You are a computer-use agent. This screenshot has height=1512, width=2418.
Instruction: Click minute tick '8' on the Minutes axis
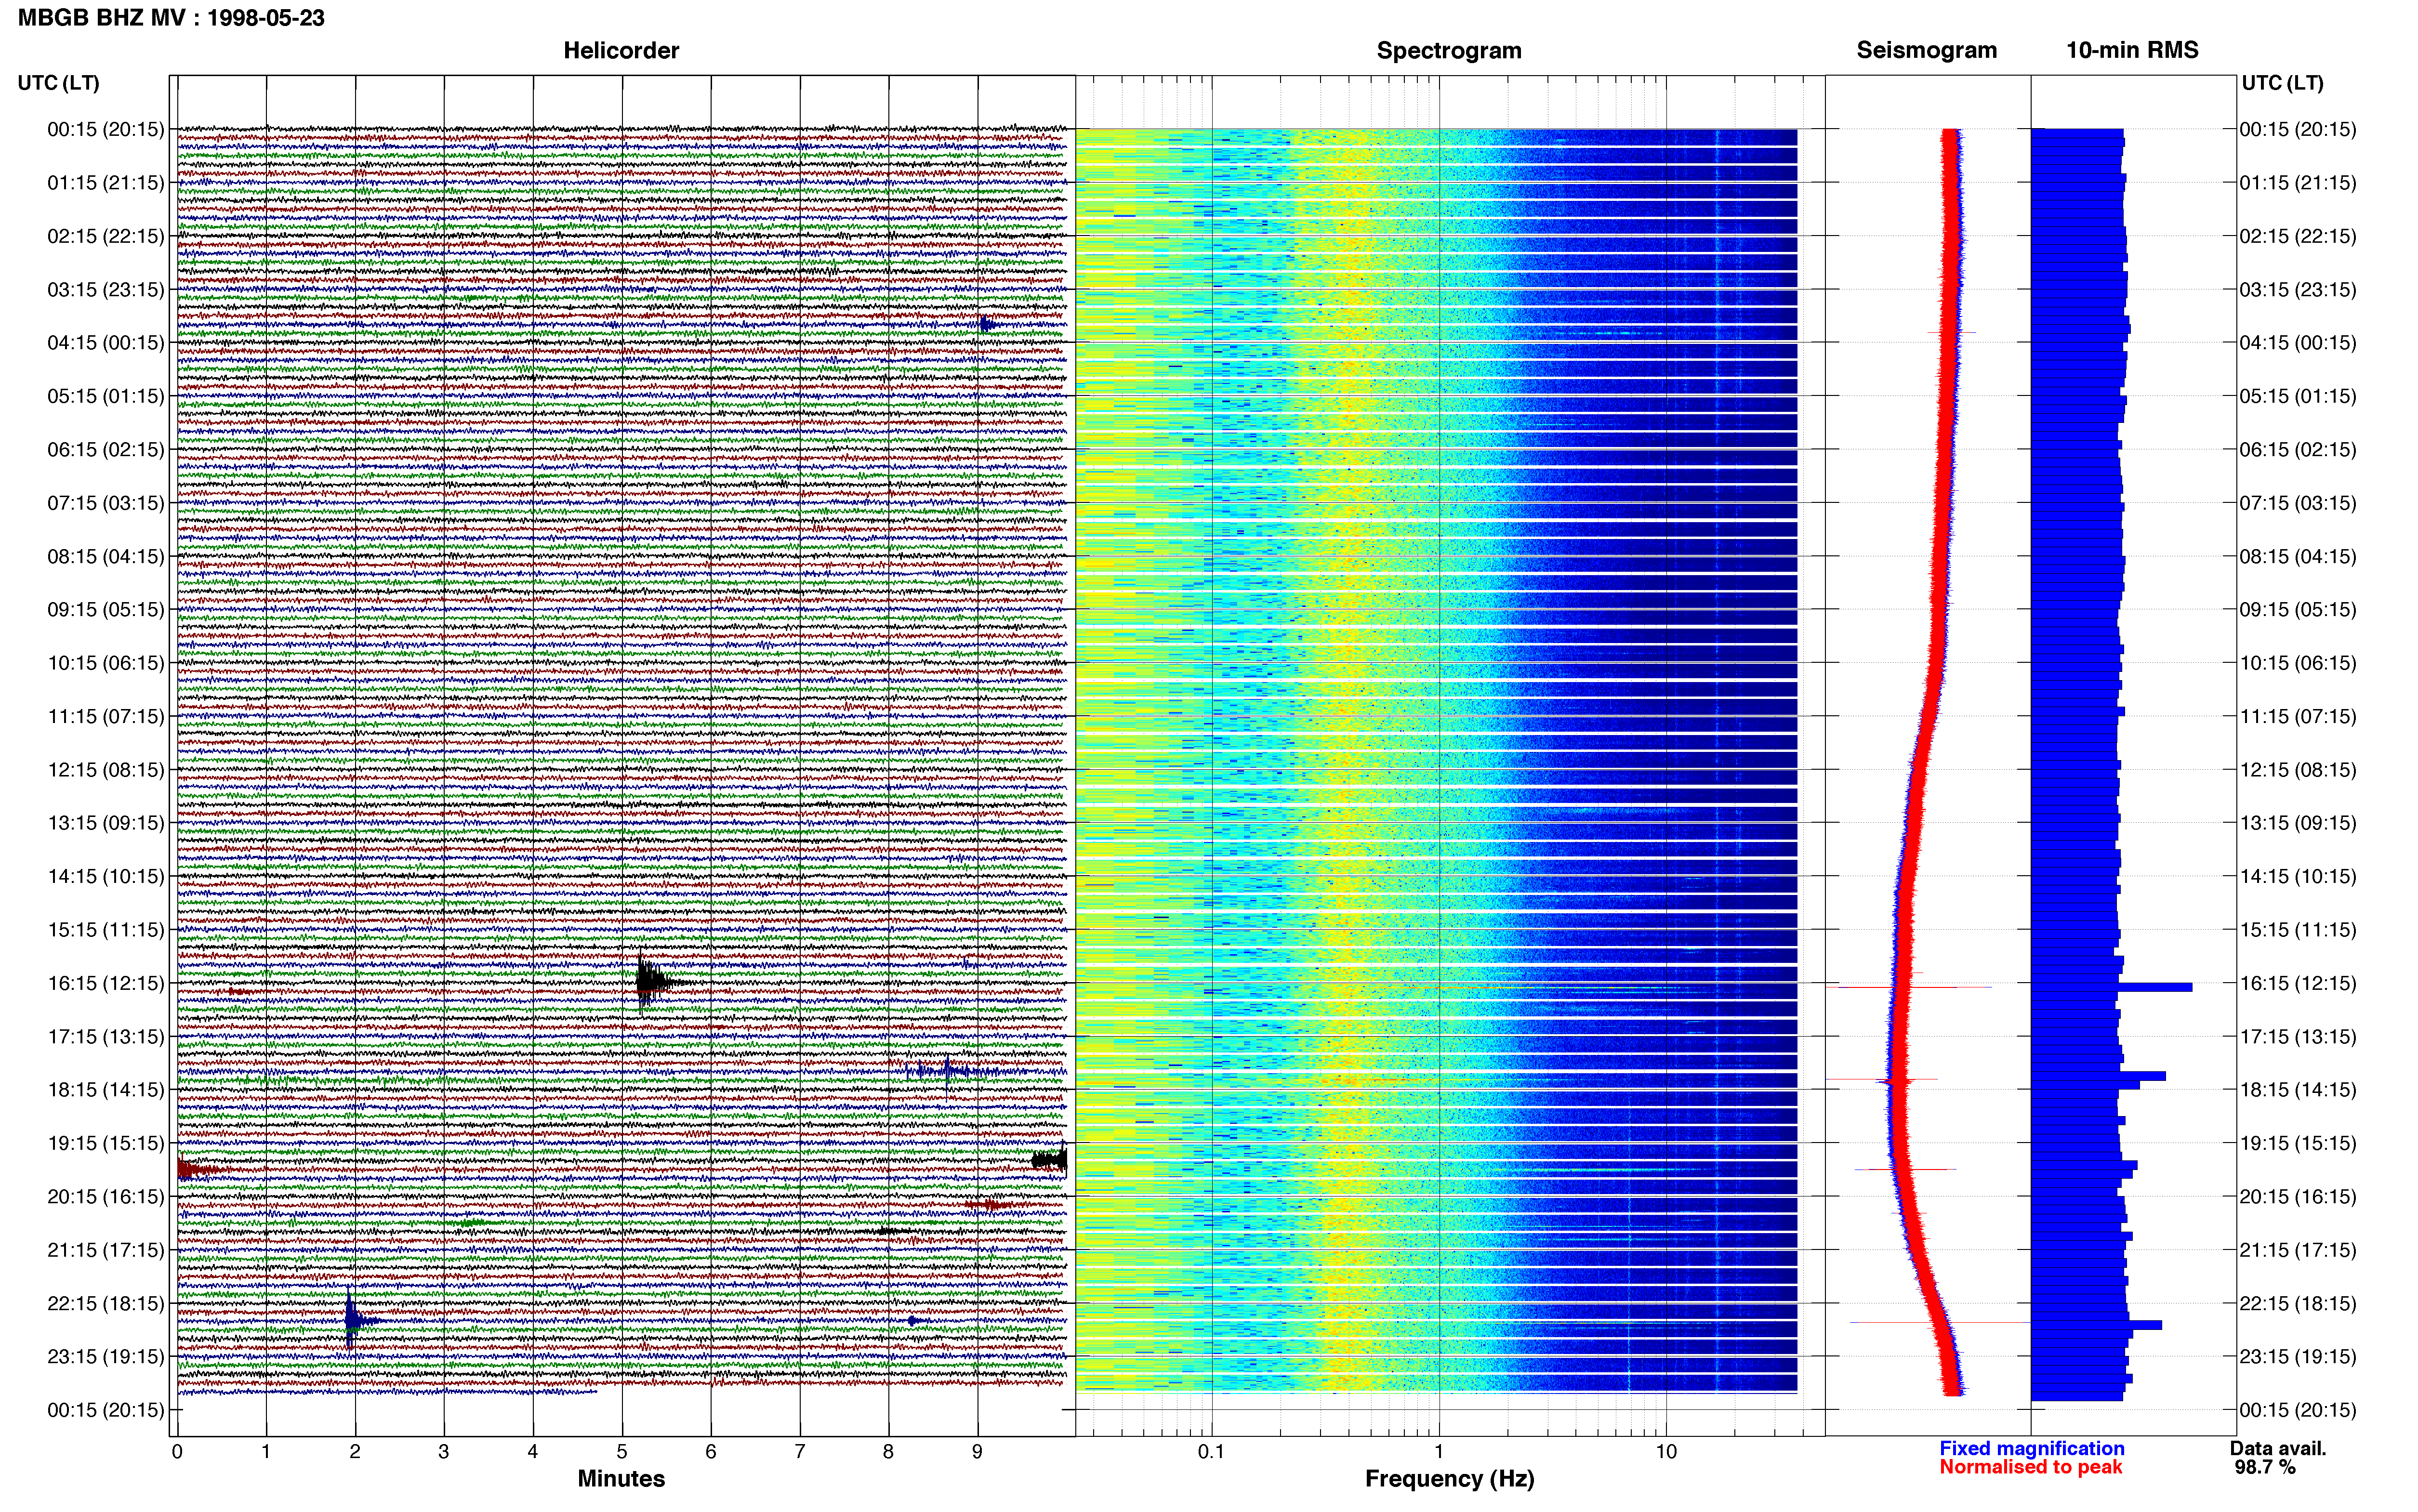[888, 1452]
